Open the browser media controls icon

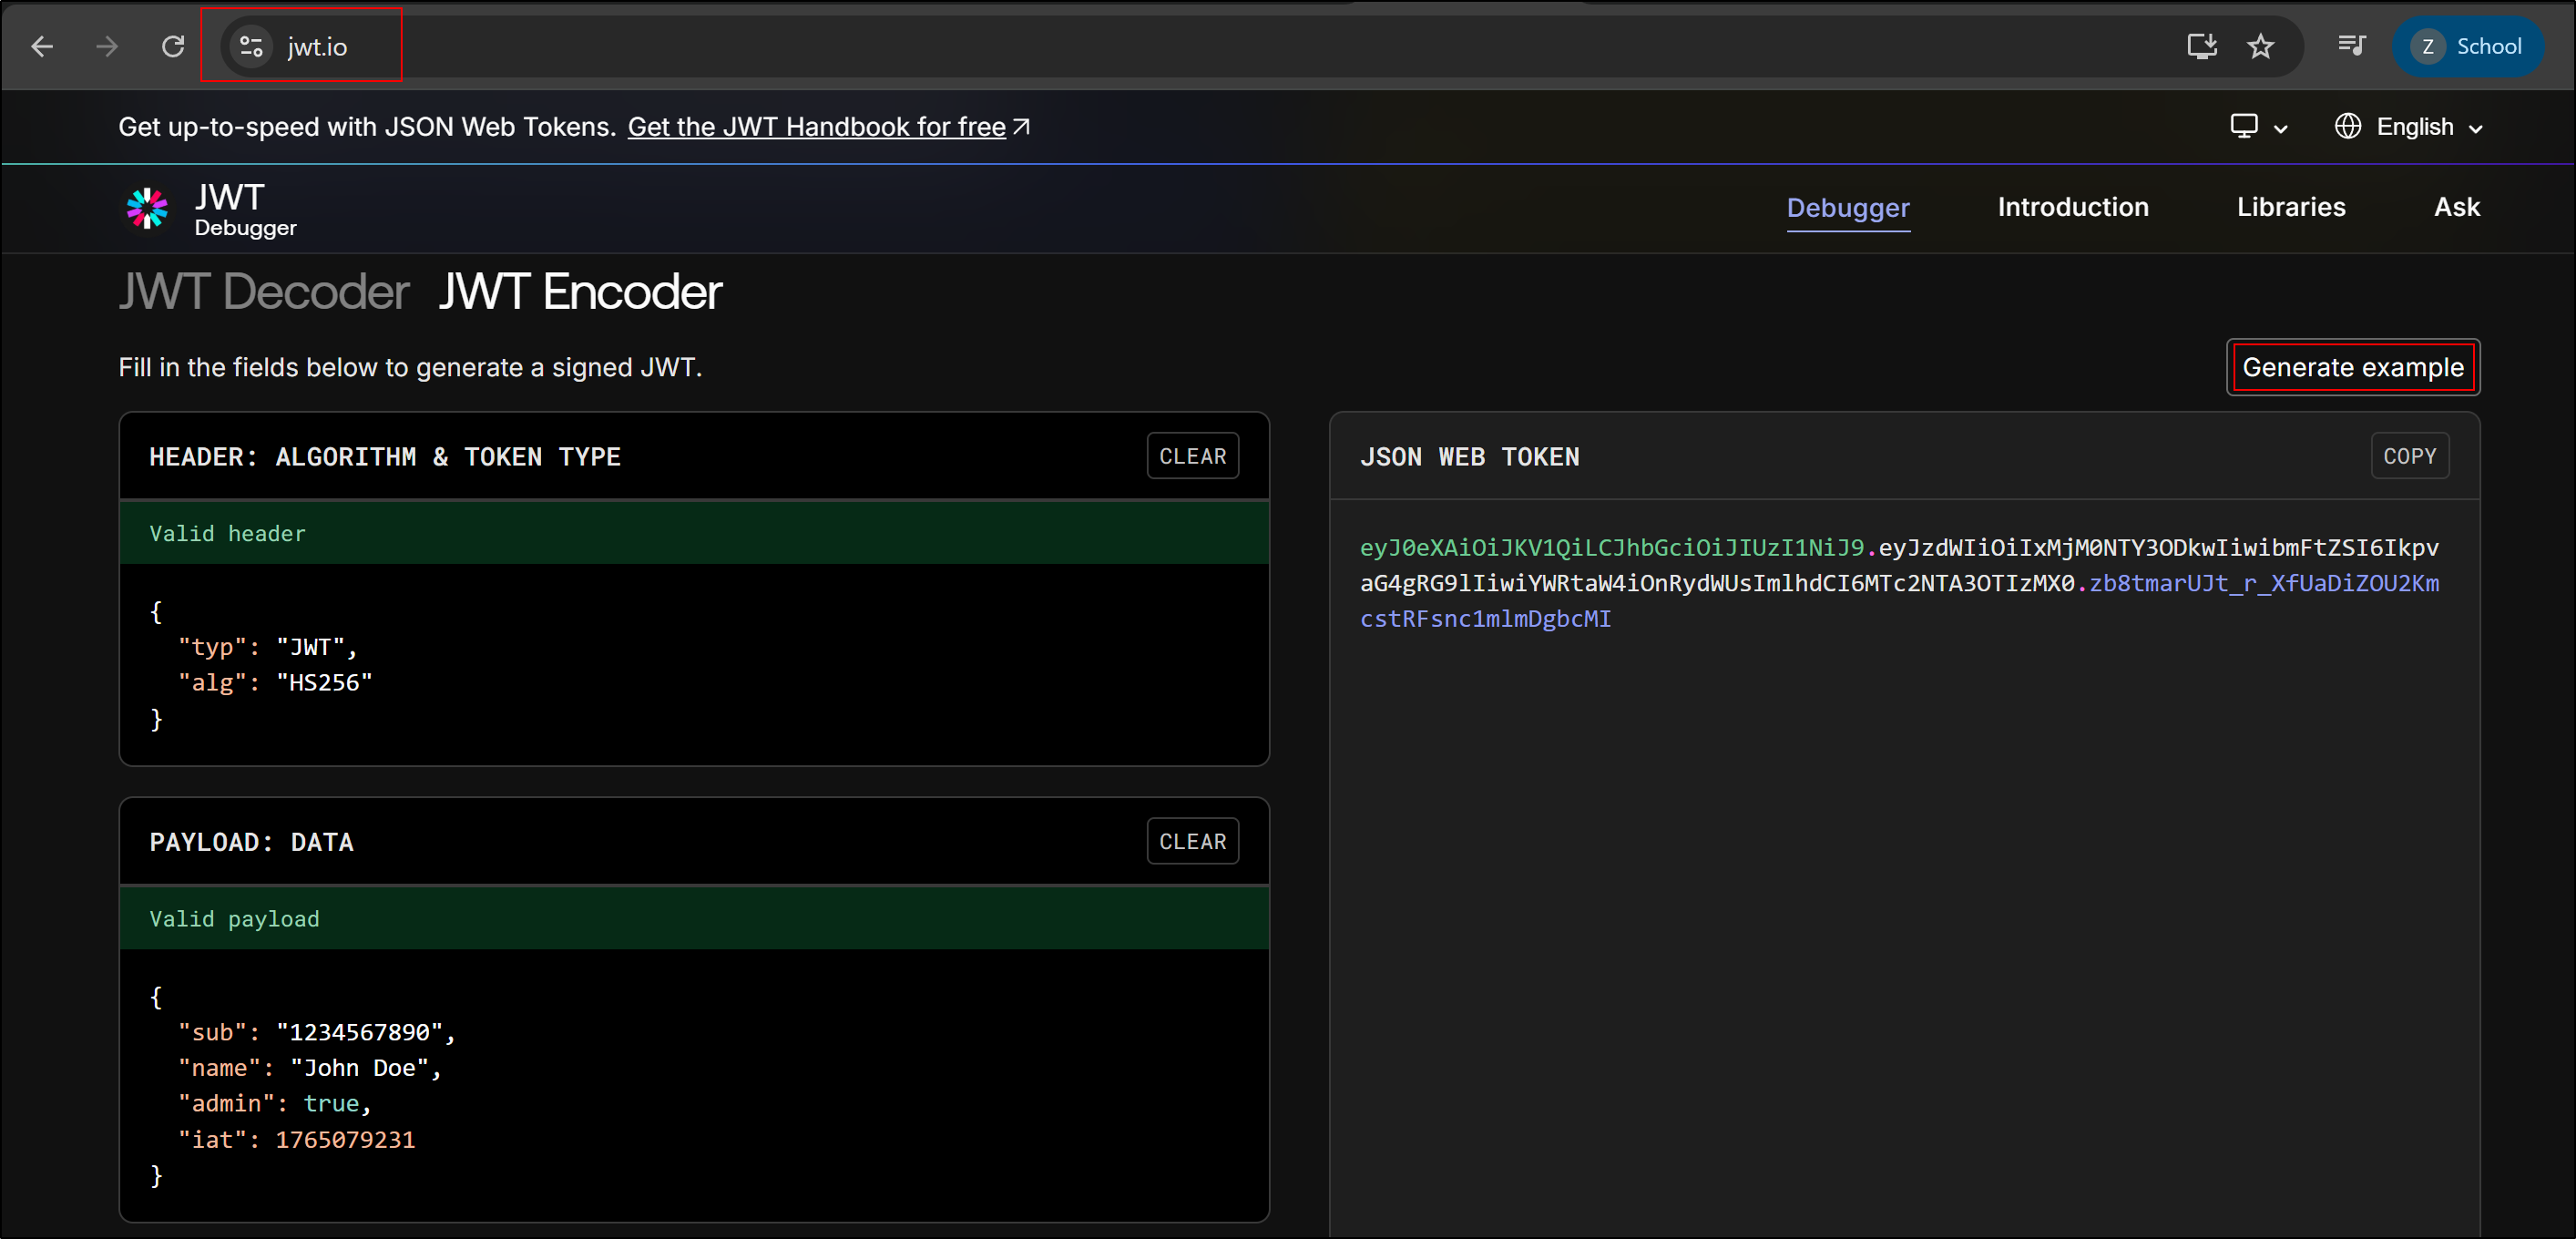2351,46
